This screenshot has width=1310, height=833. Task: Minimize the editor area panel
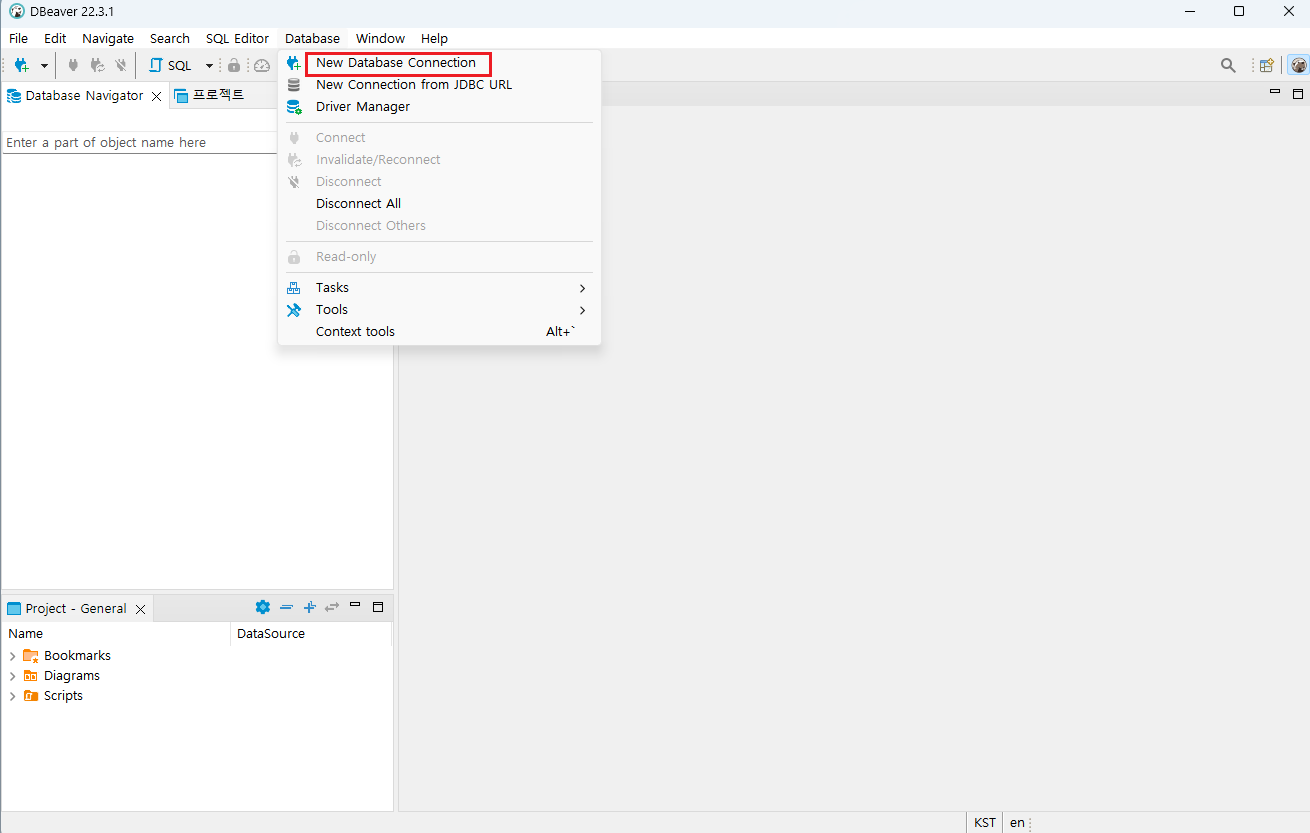pos(1275,92)
